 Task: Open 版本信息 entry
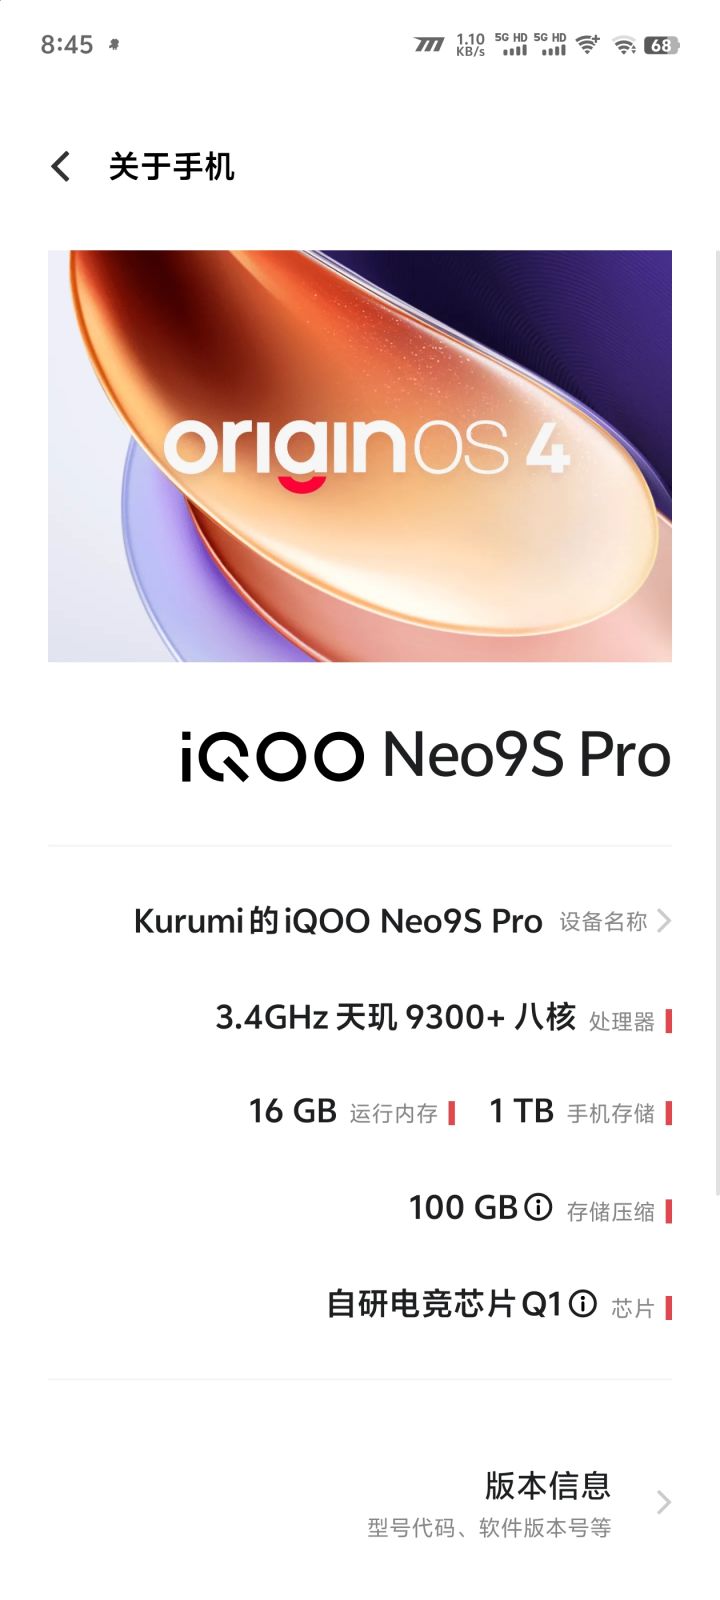360,1504
